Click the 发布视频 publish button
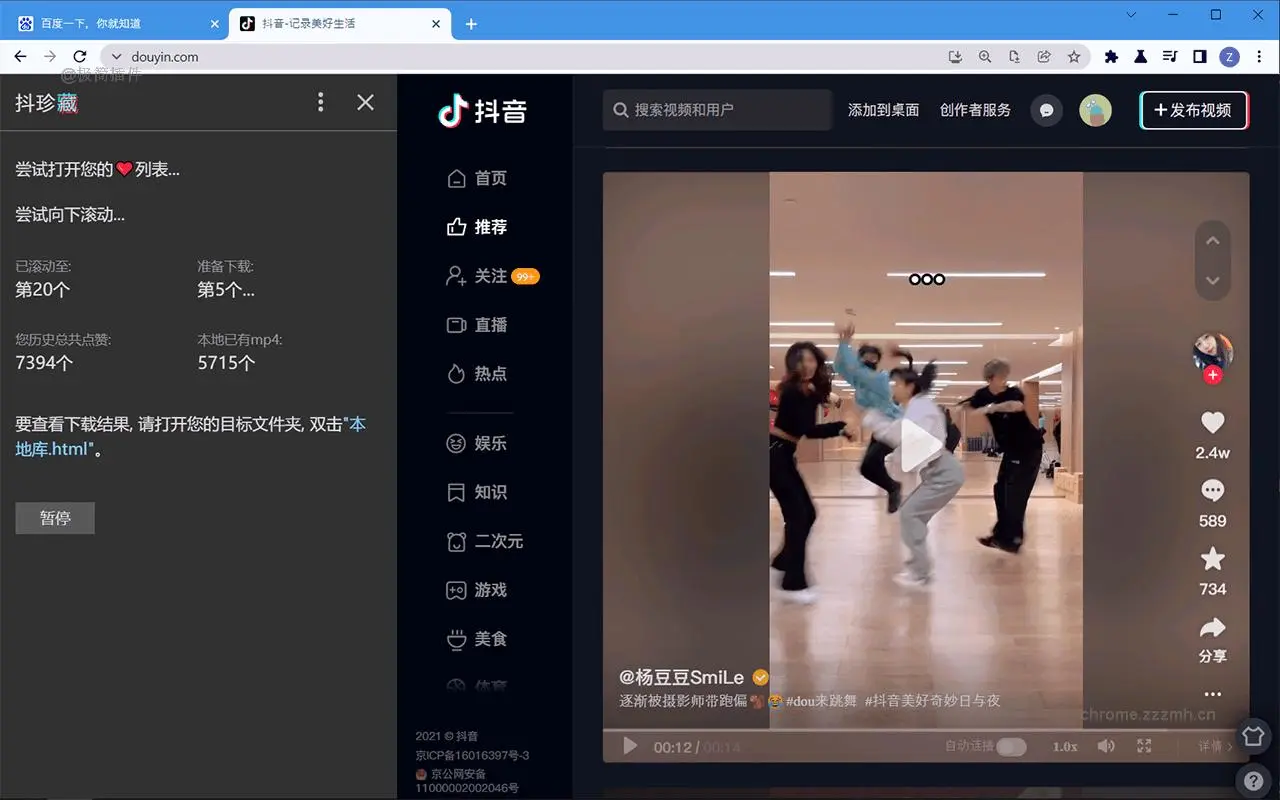 1194,111
